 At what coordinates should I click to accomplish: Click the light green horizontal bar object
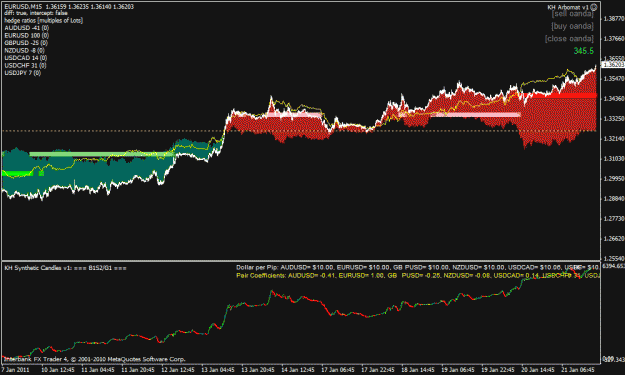102,154
